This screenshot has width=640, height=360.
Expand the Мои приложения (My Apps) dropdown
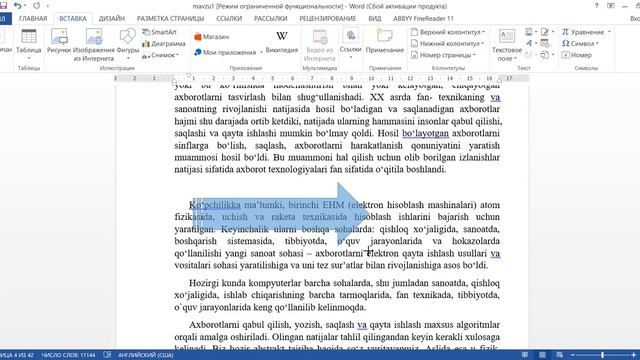(x=261, y=52)
